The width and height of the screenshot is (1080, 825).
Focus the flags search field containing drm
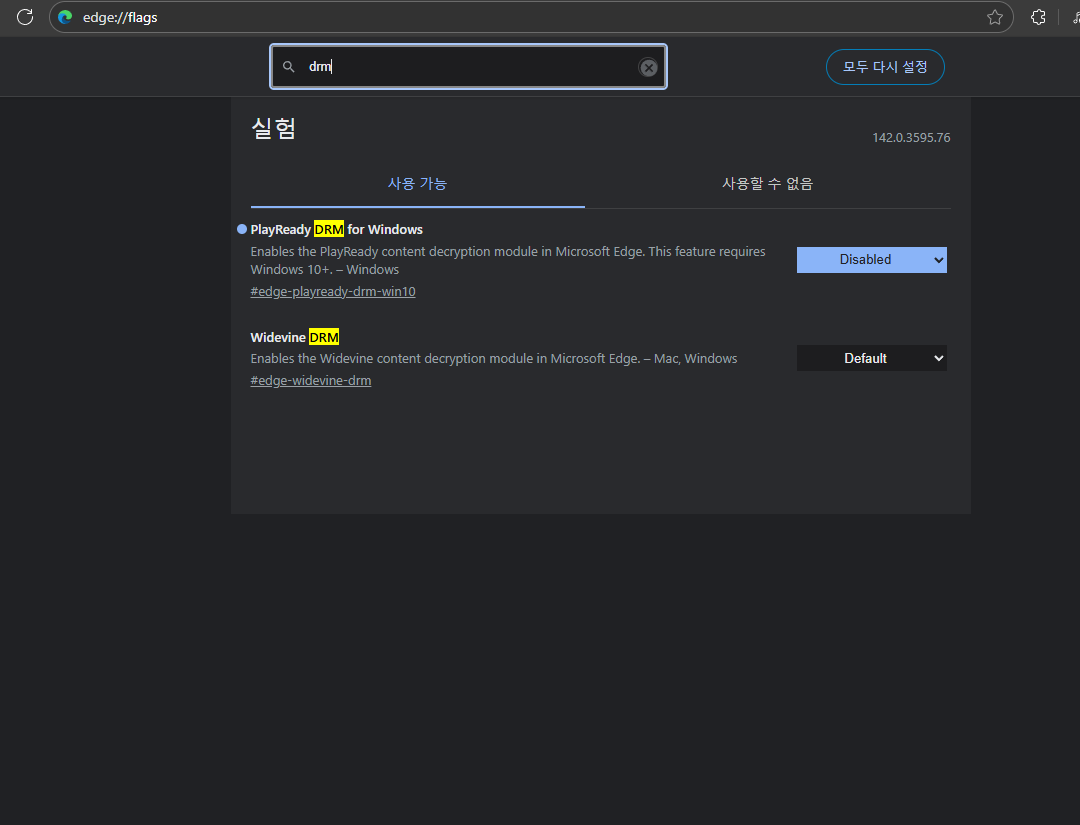468,67
